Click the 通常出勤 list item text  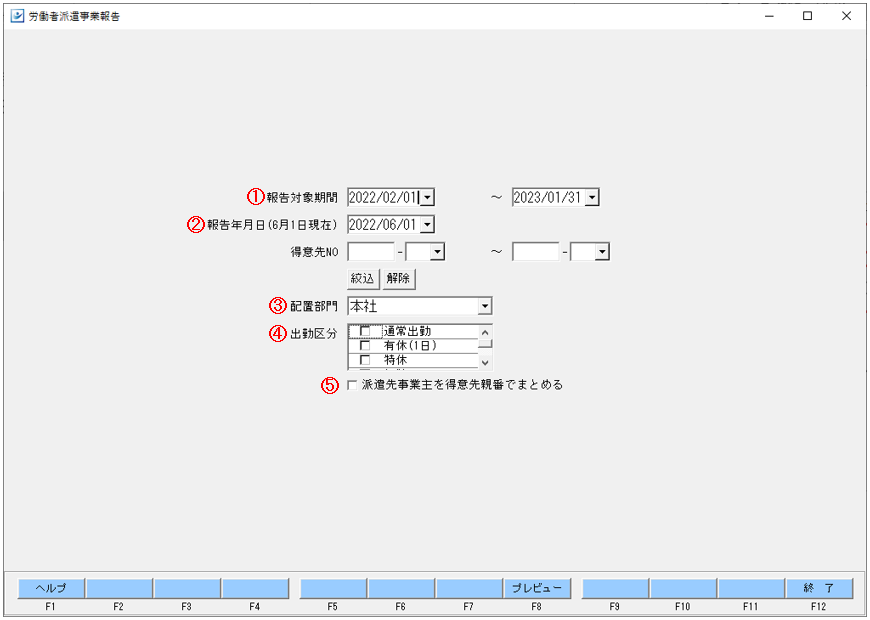point(407,331)
